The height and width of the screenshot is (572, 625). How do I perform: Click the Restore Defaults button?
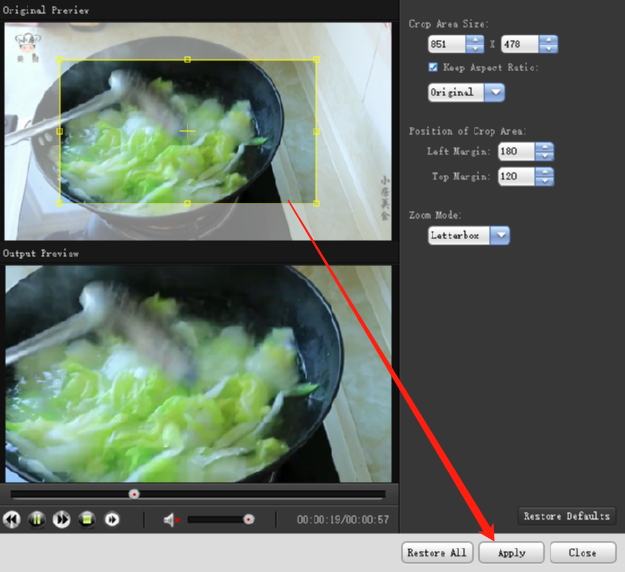point(567,516)
